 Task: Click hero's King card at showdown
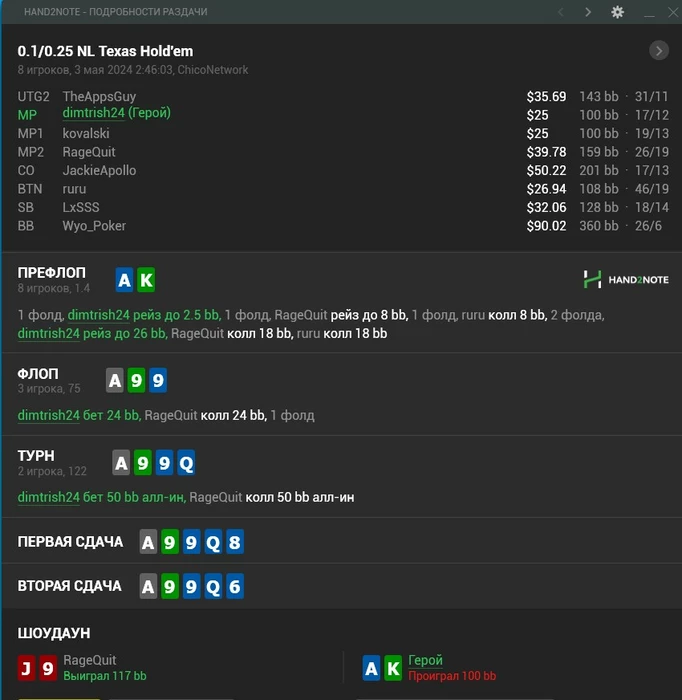click(393, 668)
